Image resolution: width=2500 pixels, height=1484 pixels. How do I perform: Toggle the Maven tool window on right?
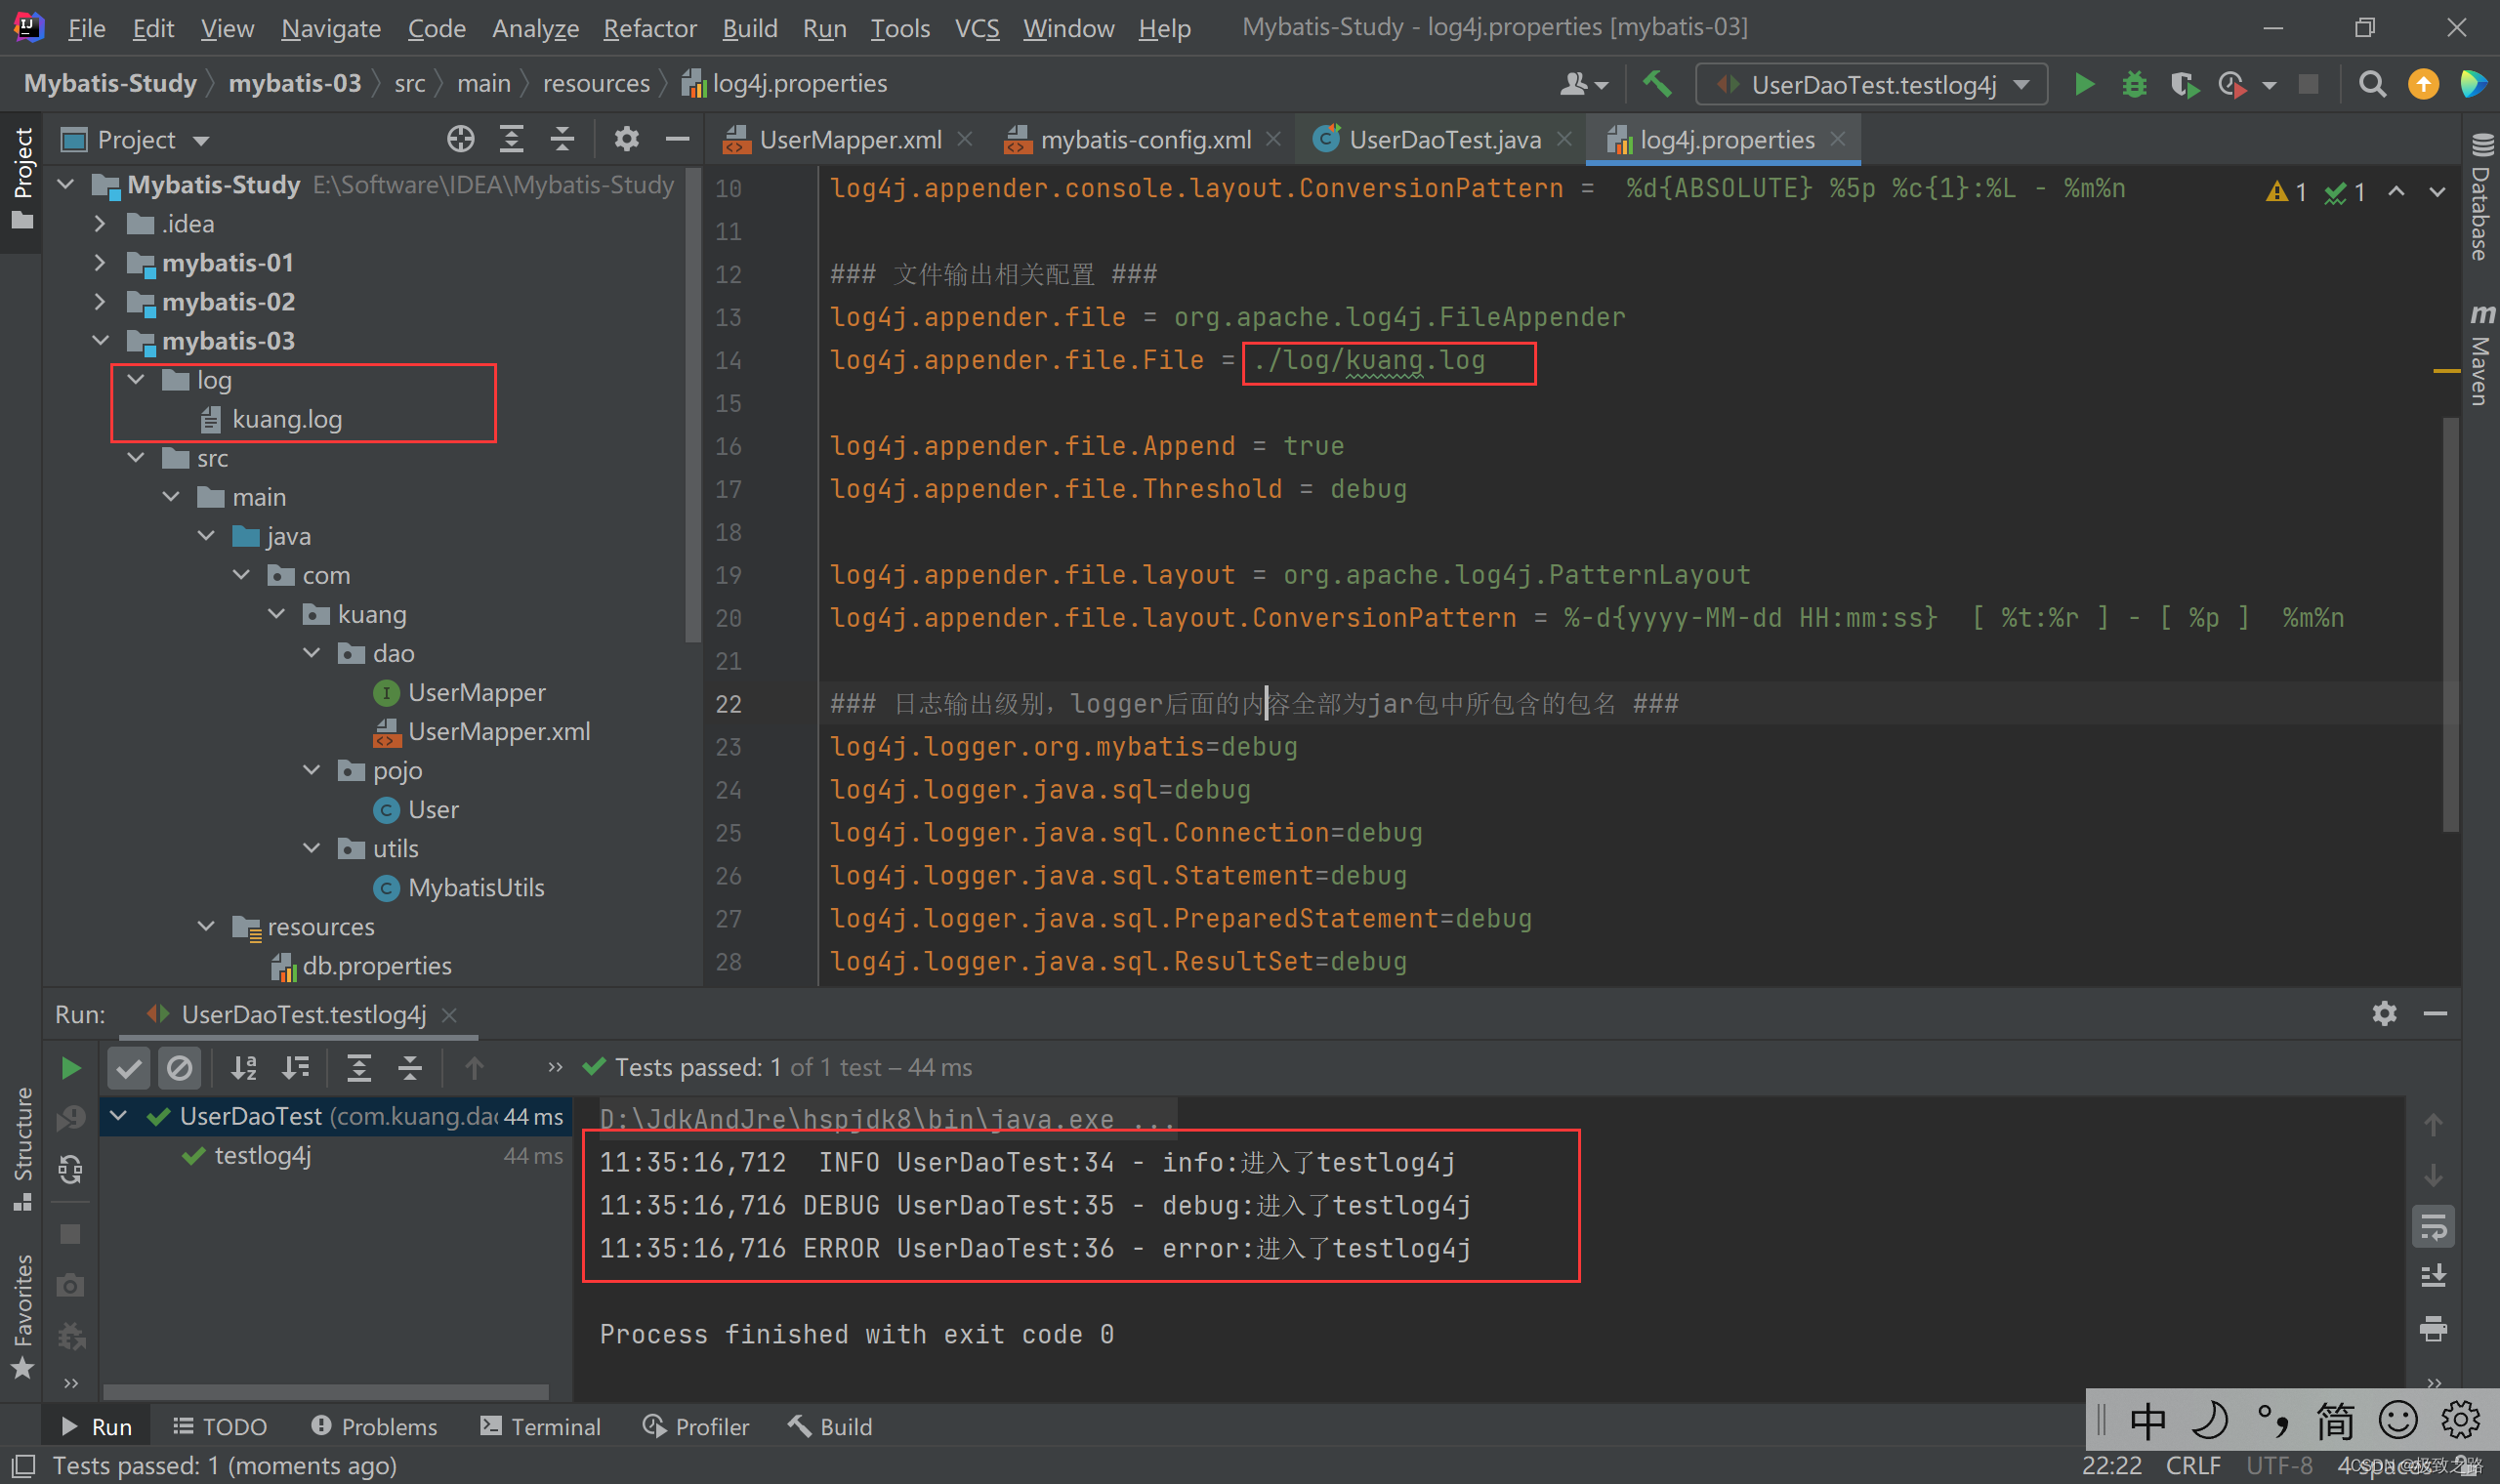2480,354
